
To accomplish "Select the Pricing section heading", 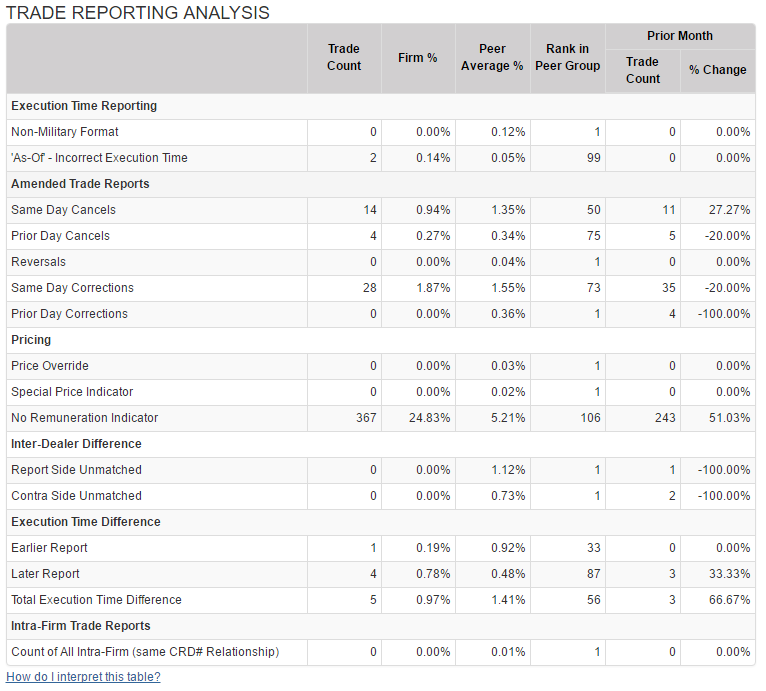I will (31, 340).
